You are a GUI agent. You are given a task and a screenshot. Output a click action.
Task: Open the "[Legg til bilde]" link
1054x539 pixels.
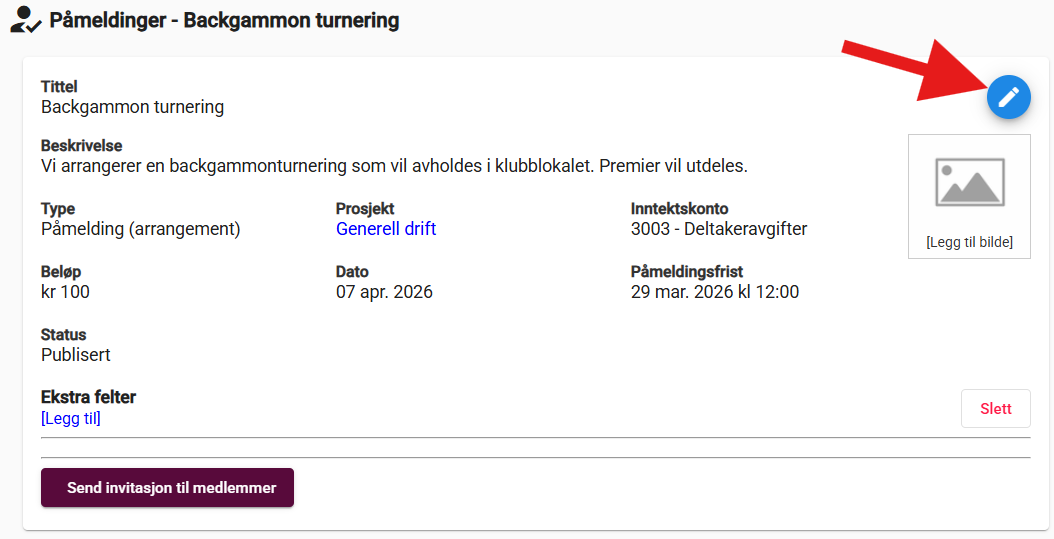969,242
